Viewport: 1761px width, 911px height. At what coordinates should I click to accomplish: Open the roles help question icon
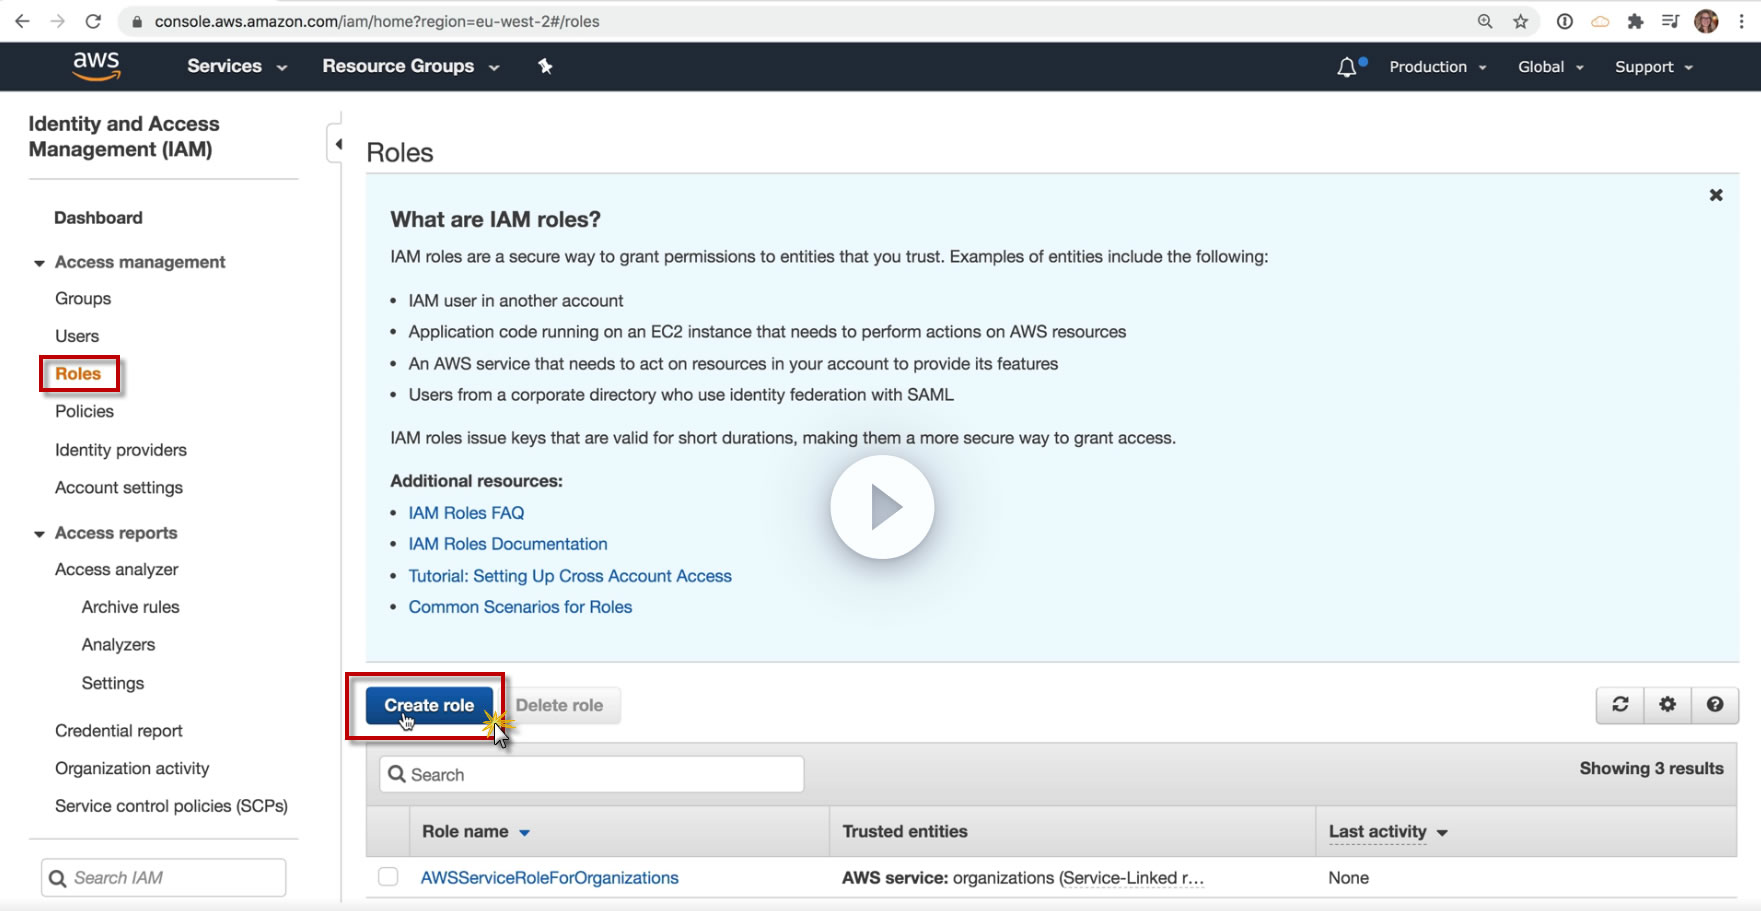pos(1715,705)
